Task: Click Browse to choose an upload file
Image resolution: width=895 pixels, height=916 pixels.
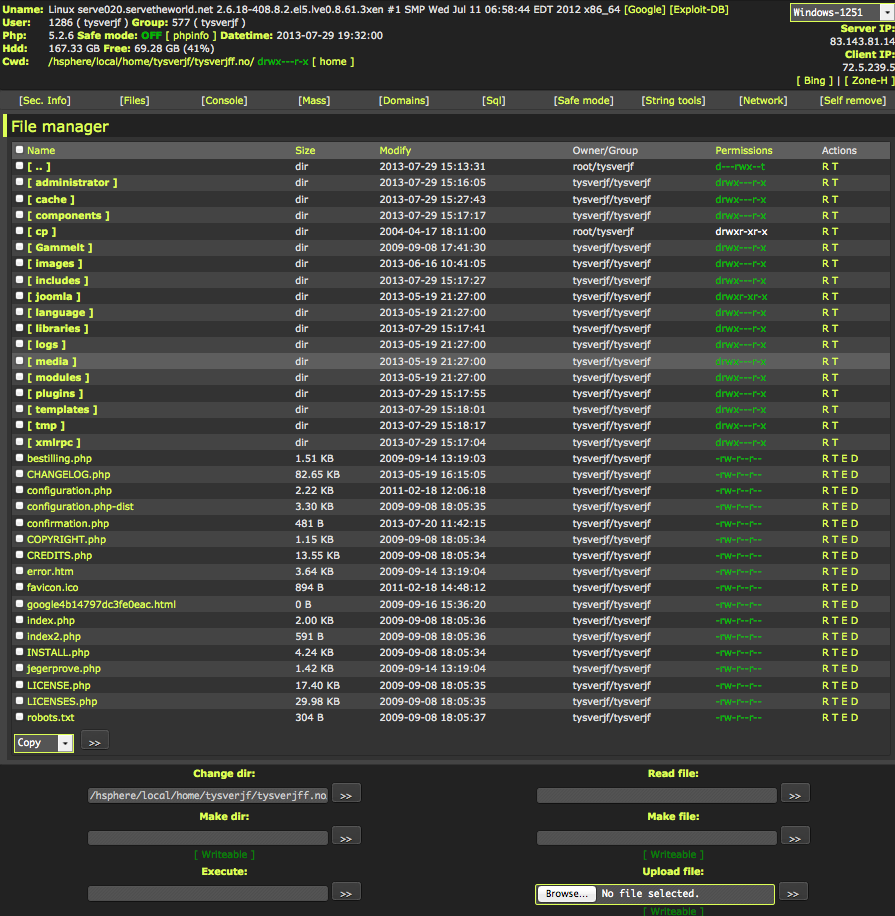Action: [565, 893]
